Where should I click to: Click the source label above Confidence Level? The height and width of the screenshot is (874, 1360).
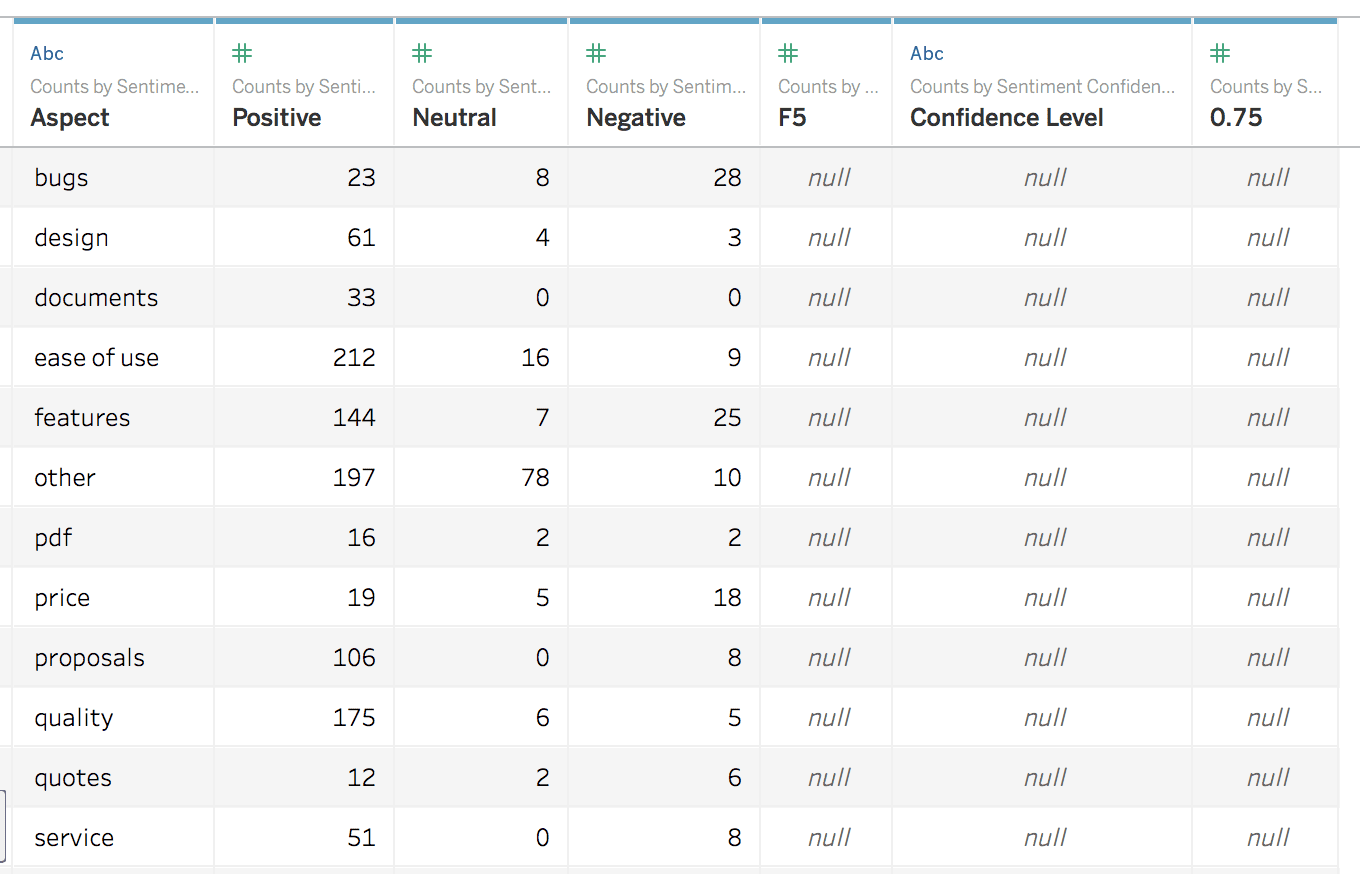coord(1043,87)
